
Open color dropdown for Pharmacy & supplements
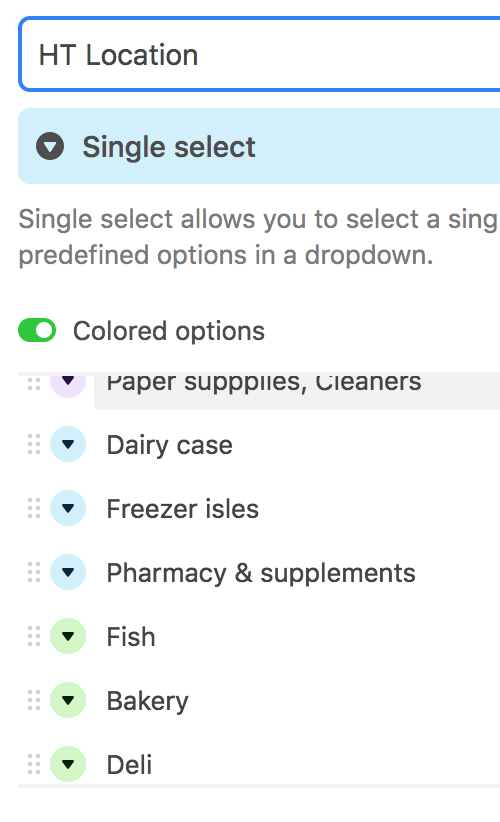pyautogui.click(x=68, y=572)
